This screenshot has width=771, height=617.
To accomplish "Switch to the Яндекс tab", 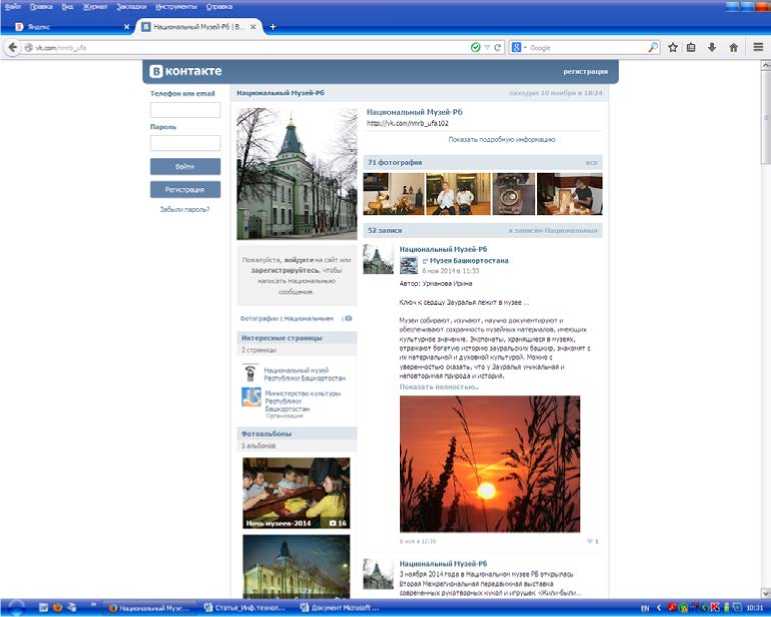I will point(69,27).
